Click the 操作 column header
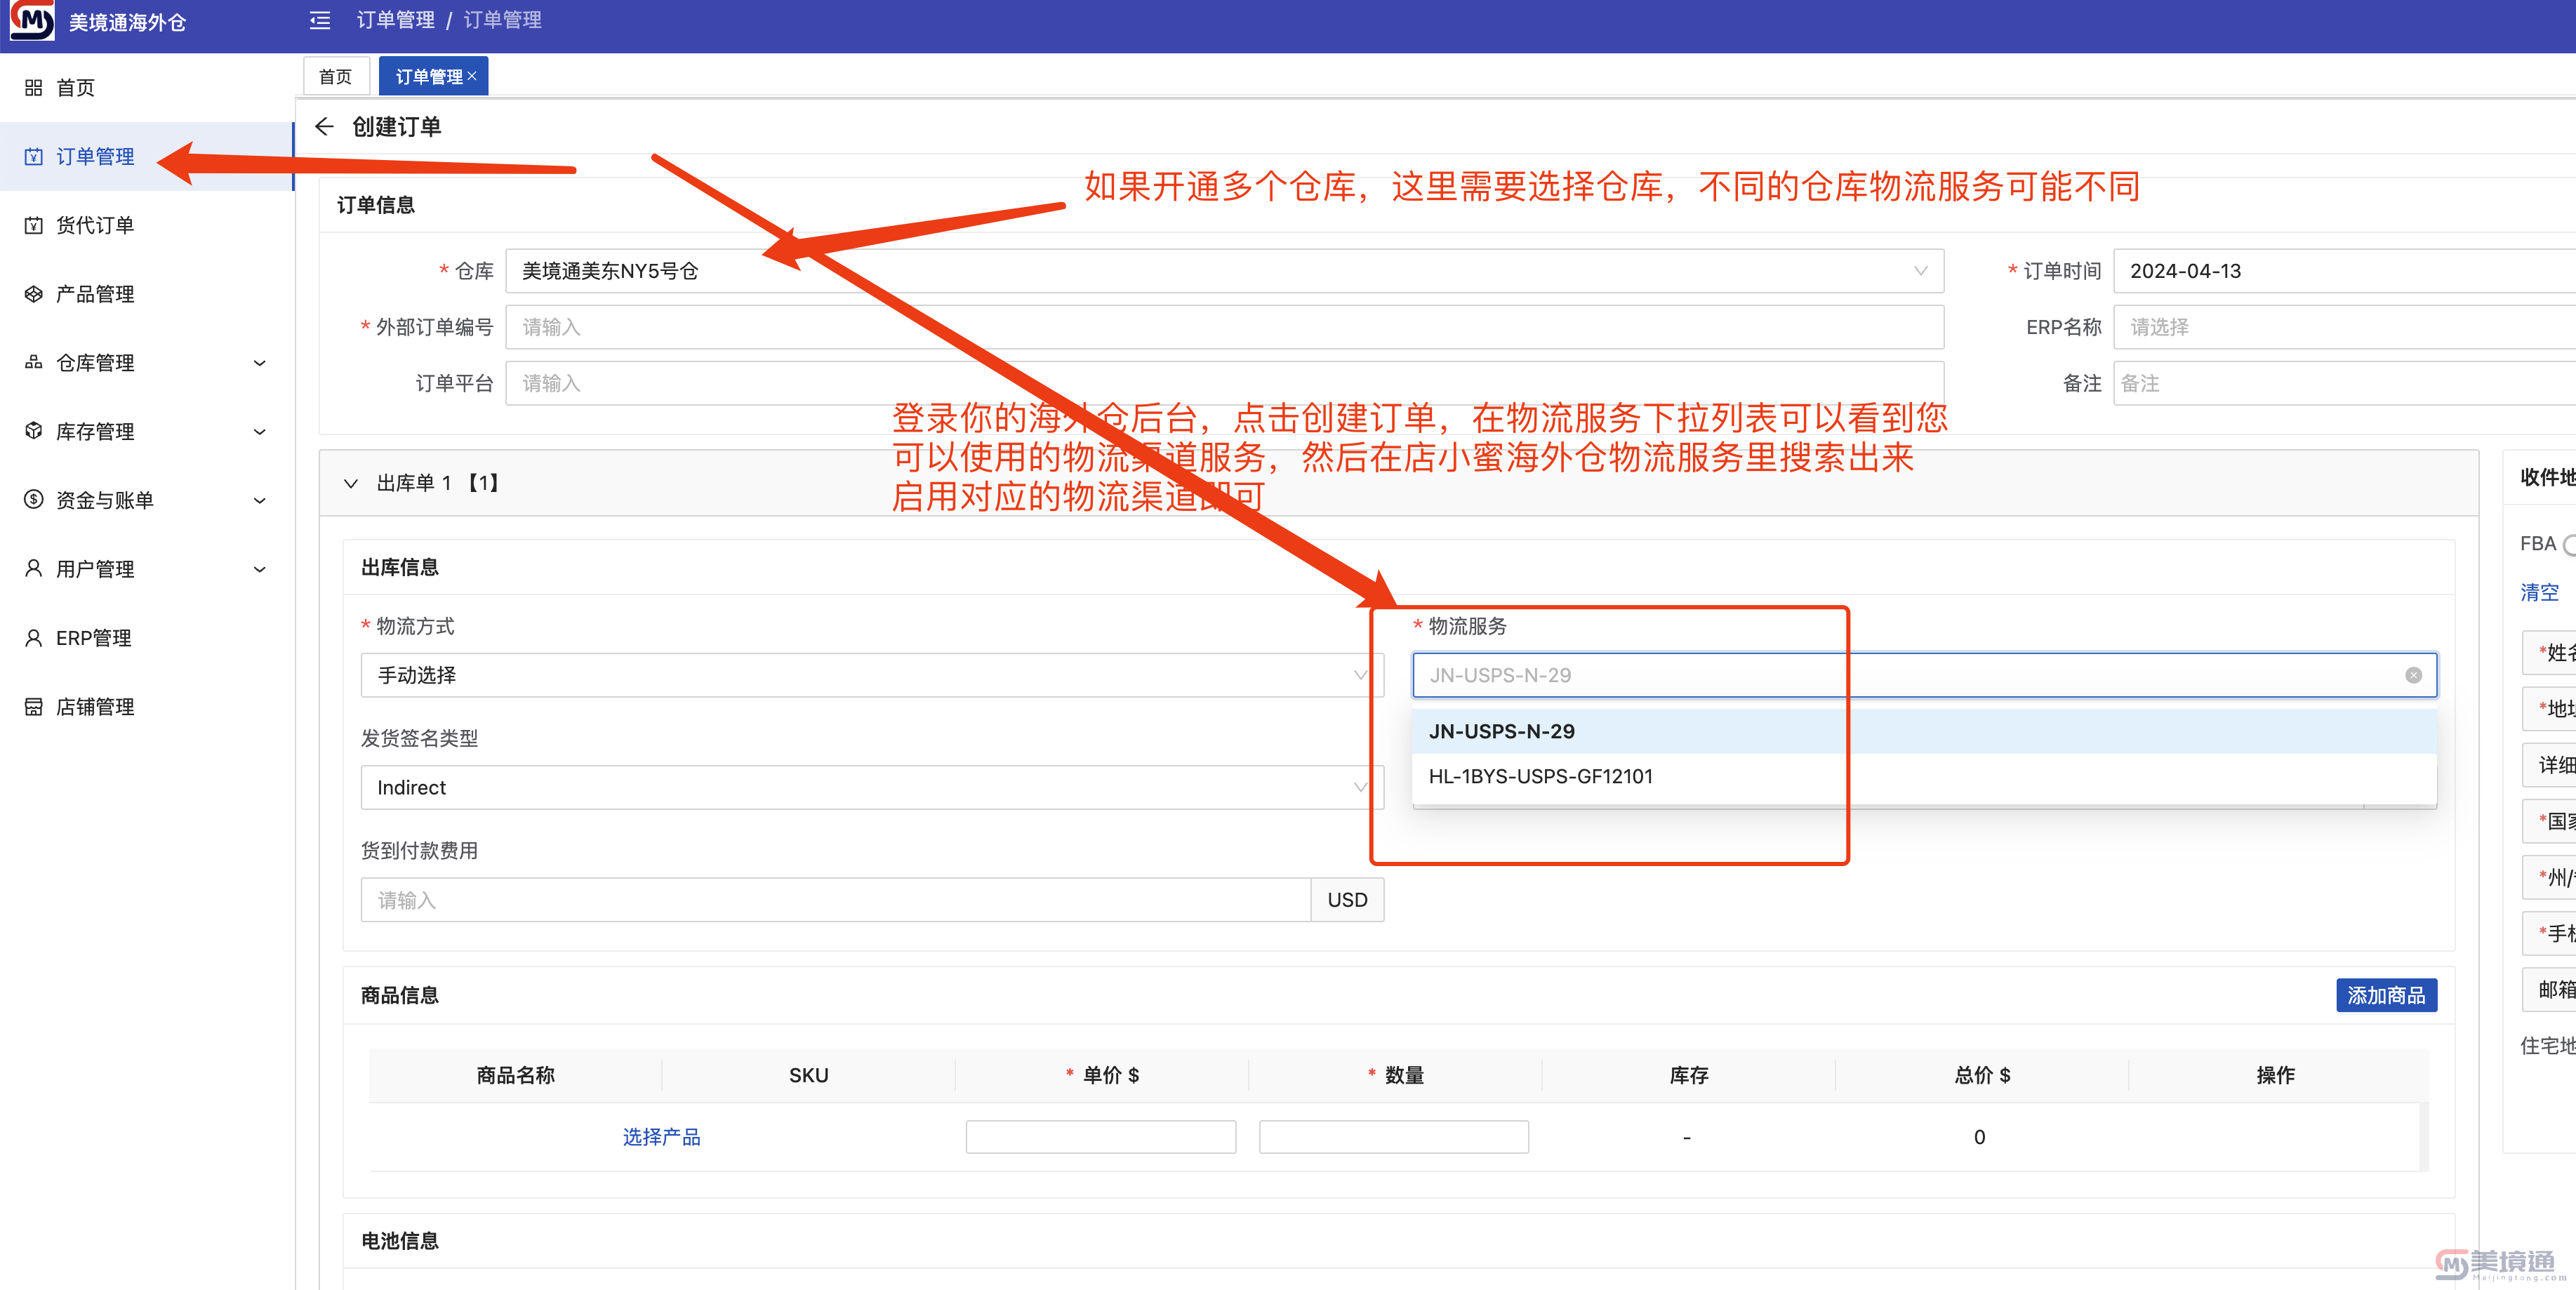The image size is (2576, 1290). click(2275, 1076)
